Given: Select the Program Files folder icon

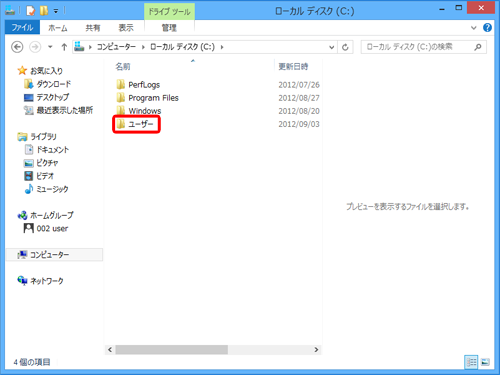Looking at the screenshot, I should 121,98.
